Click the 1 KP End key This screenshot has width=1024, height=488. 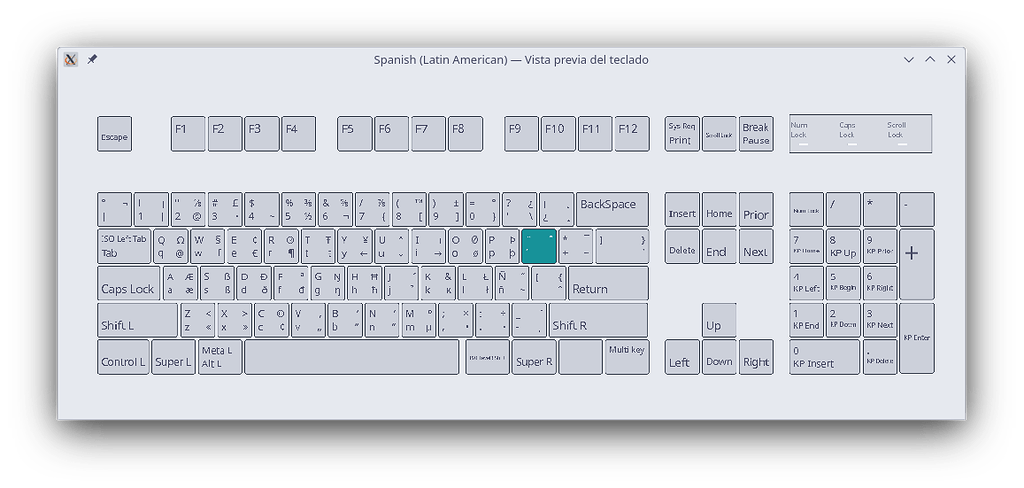click(x=807, y=320)
